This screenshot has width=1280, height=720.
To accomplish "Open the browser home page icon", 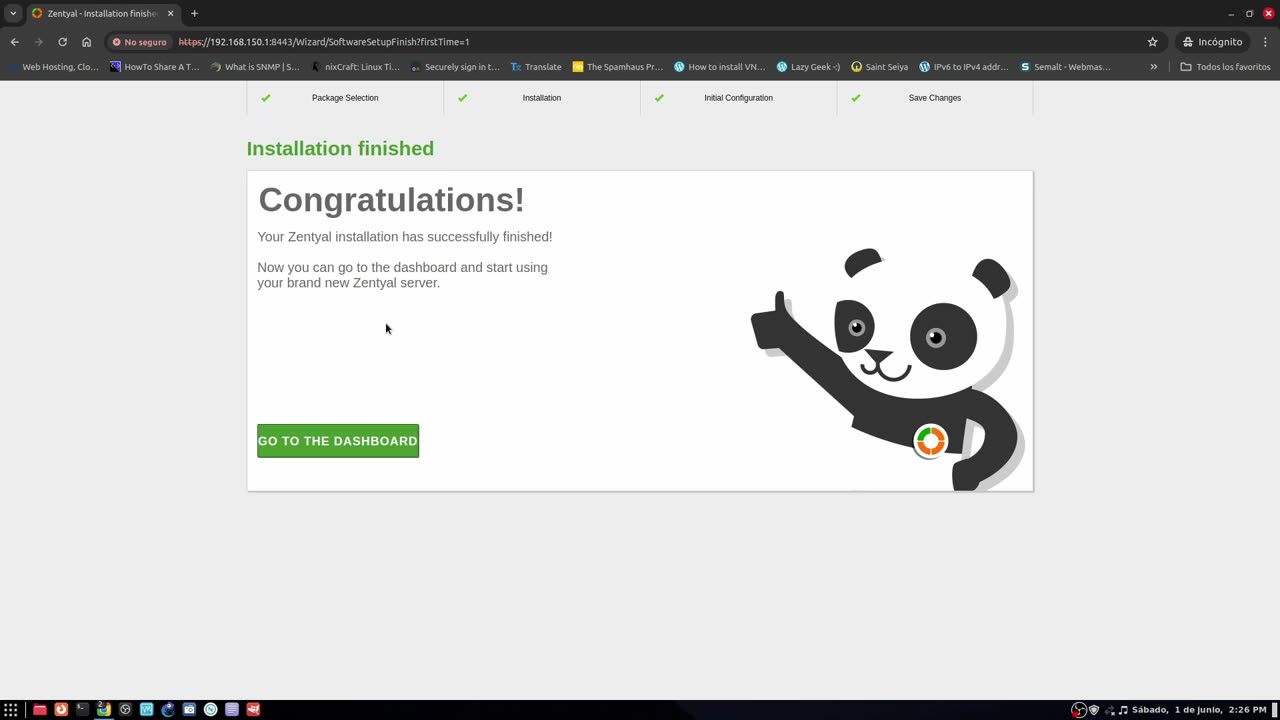I will click(x=86, y=42).
